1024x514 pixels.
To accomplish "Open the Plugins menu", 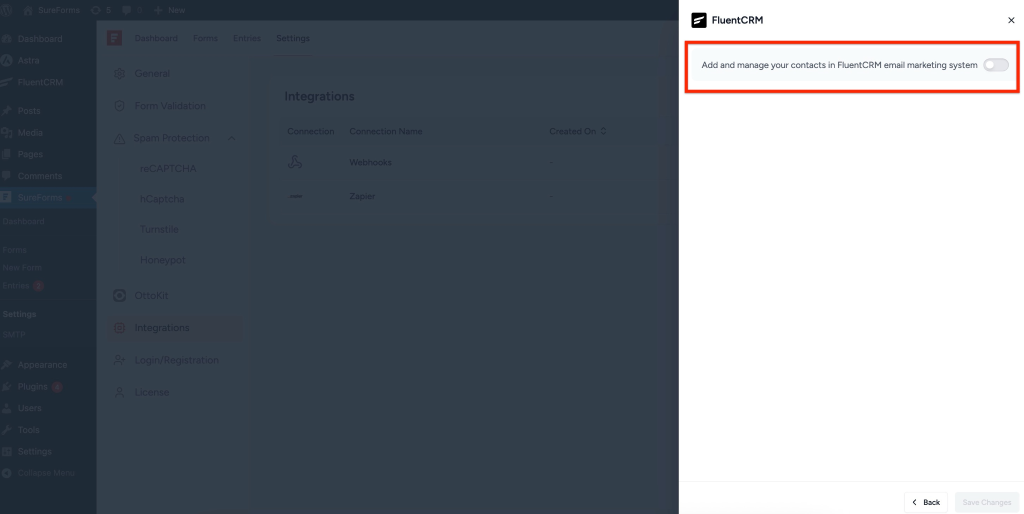I will click(33, 387).
